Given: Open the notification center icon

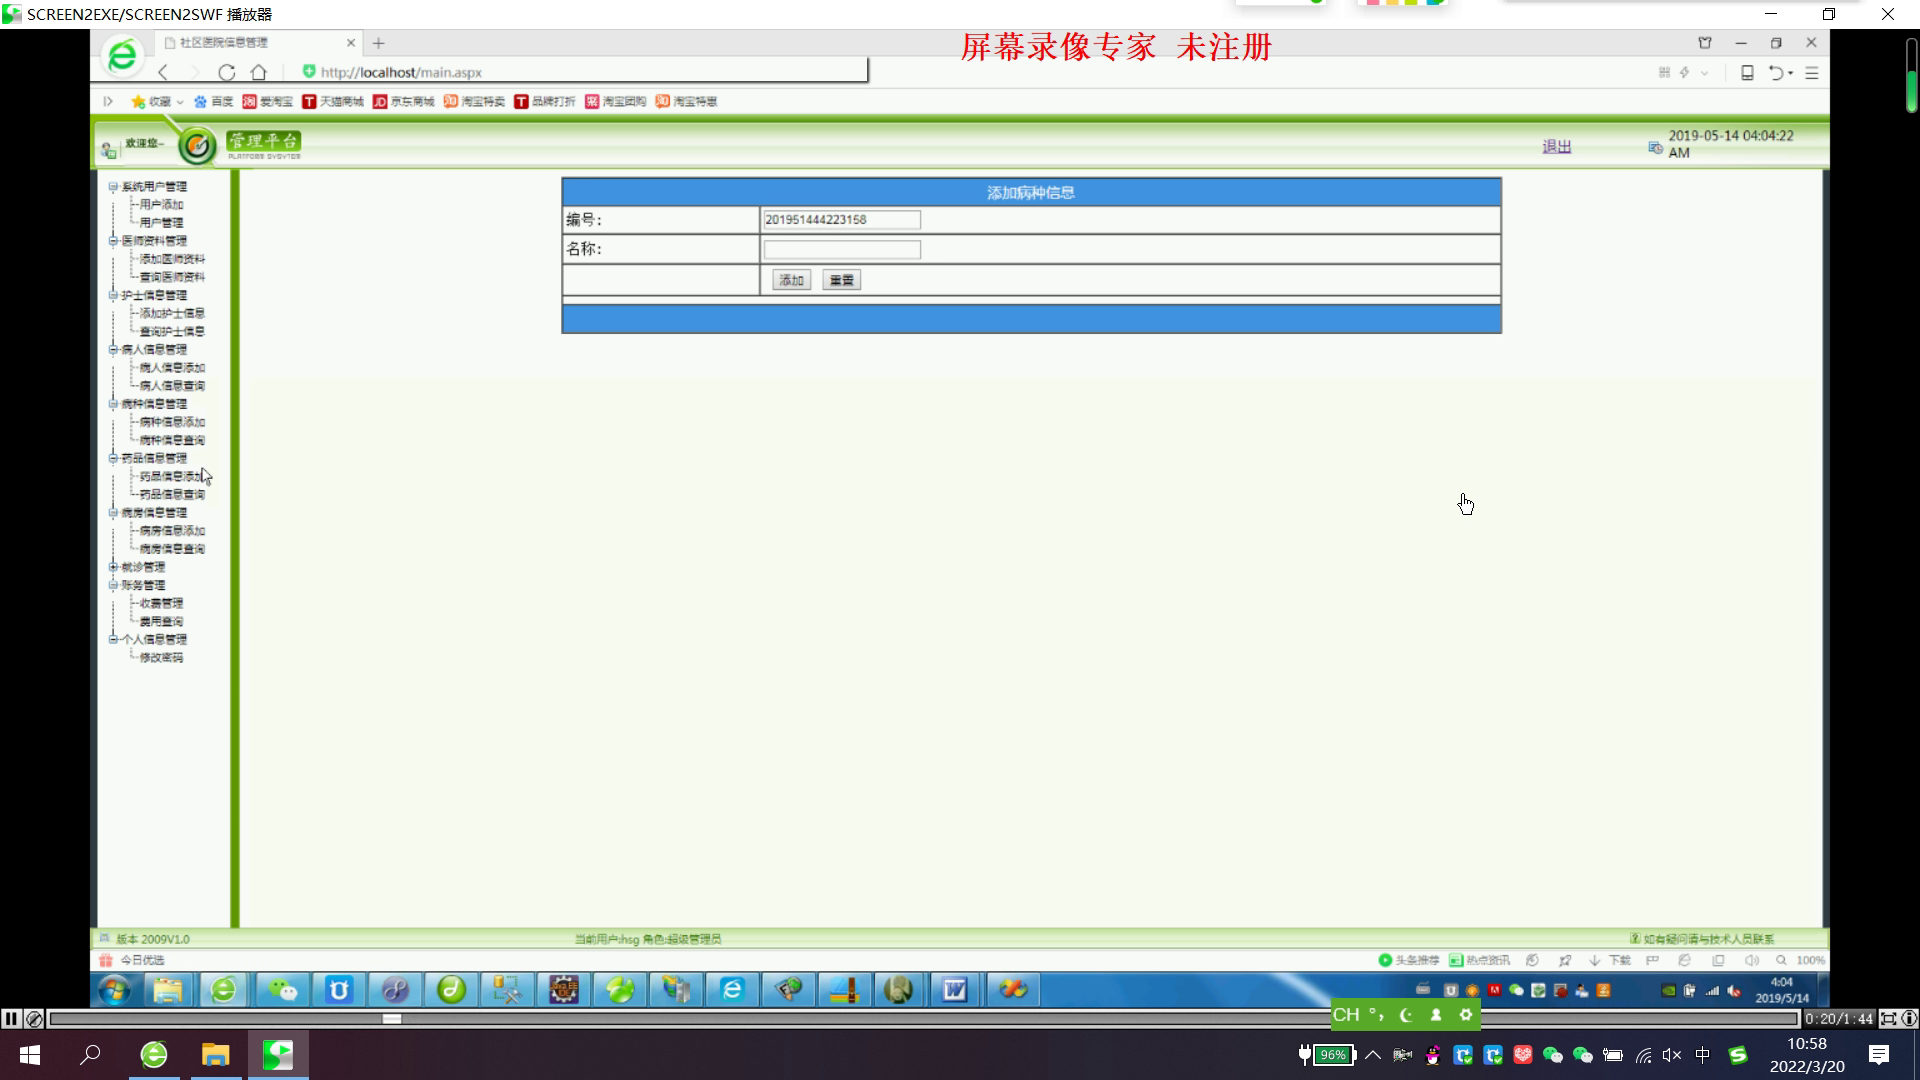Looking at the screenshot, I should coord(1879,1055).
